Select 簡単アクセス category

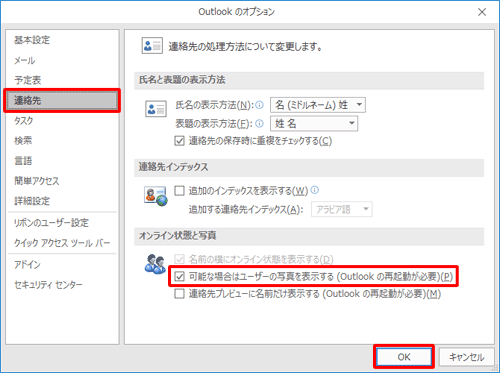coord(62,181)
